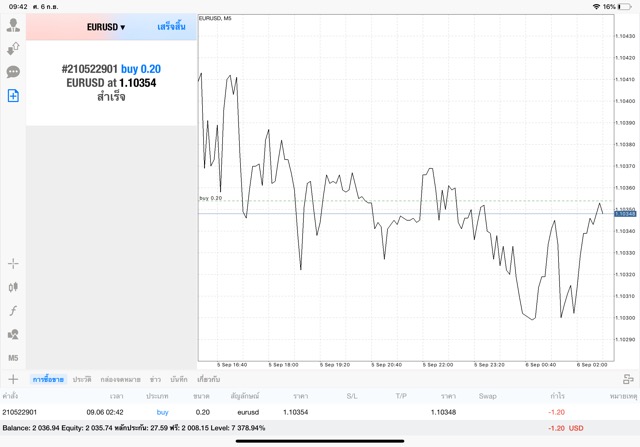Viewport: 640px width, 447px height.
Task: Click the open price 1.10354 cell
Action: [x=296, y=412]
